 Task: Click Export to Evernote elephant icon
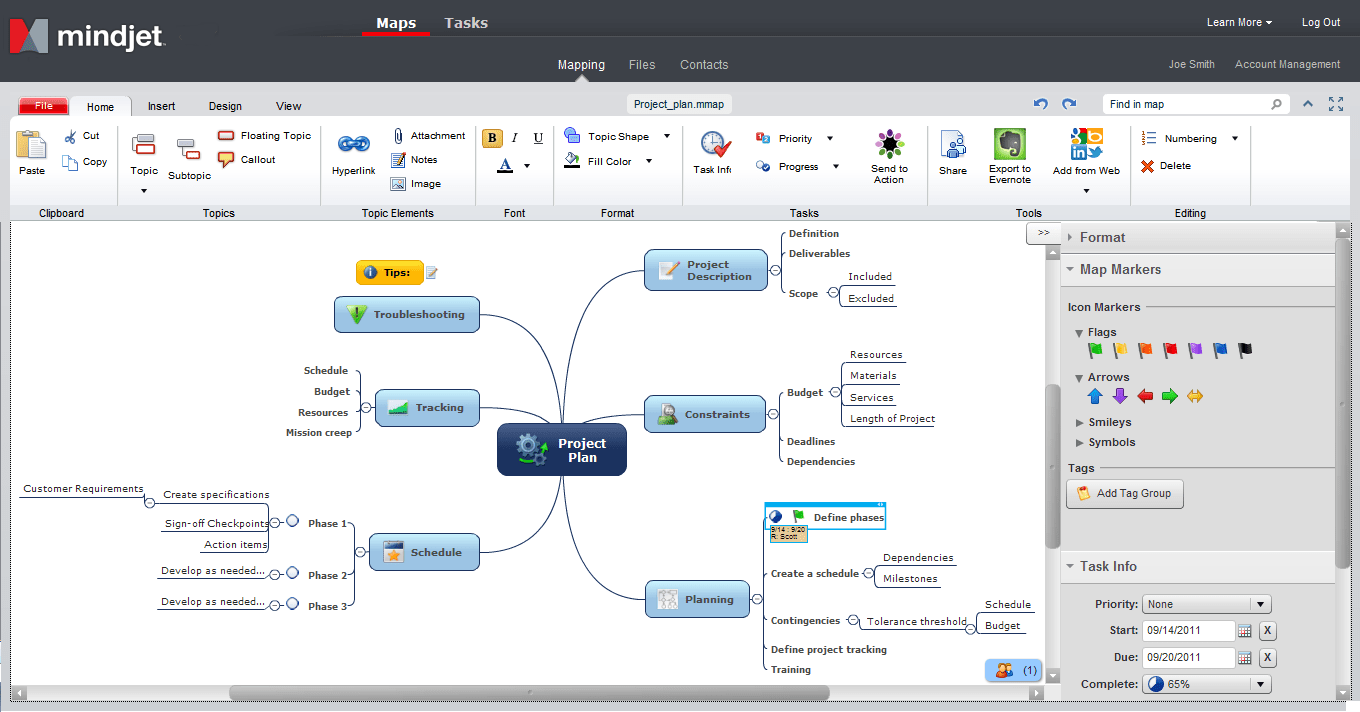tap(1009, 145)
